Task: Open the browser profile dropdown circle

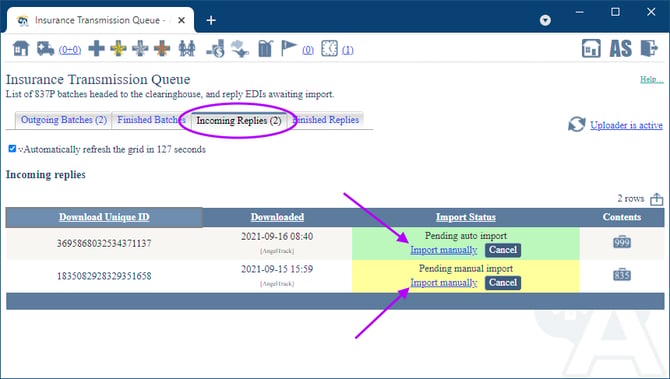Action: pos(545,20)
